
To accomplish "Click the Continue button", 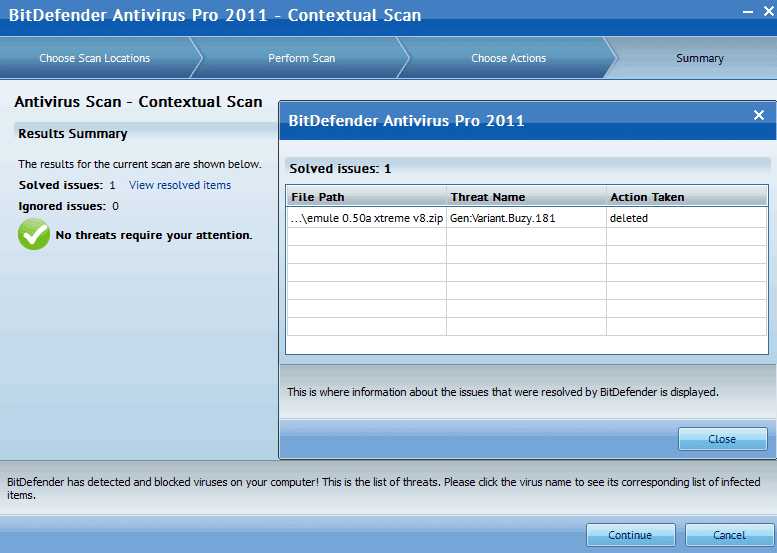I will 630,535.
